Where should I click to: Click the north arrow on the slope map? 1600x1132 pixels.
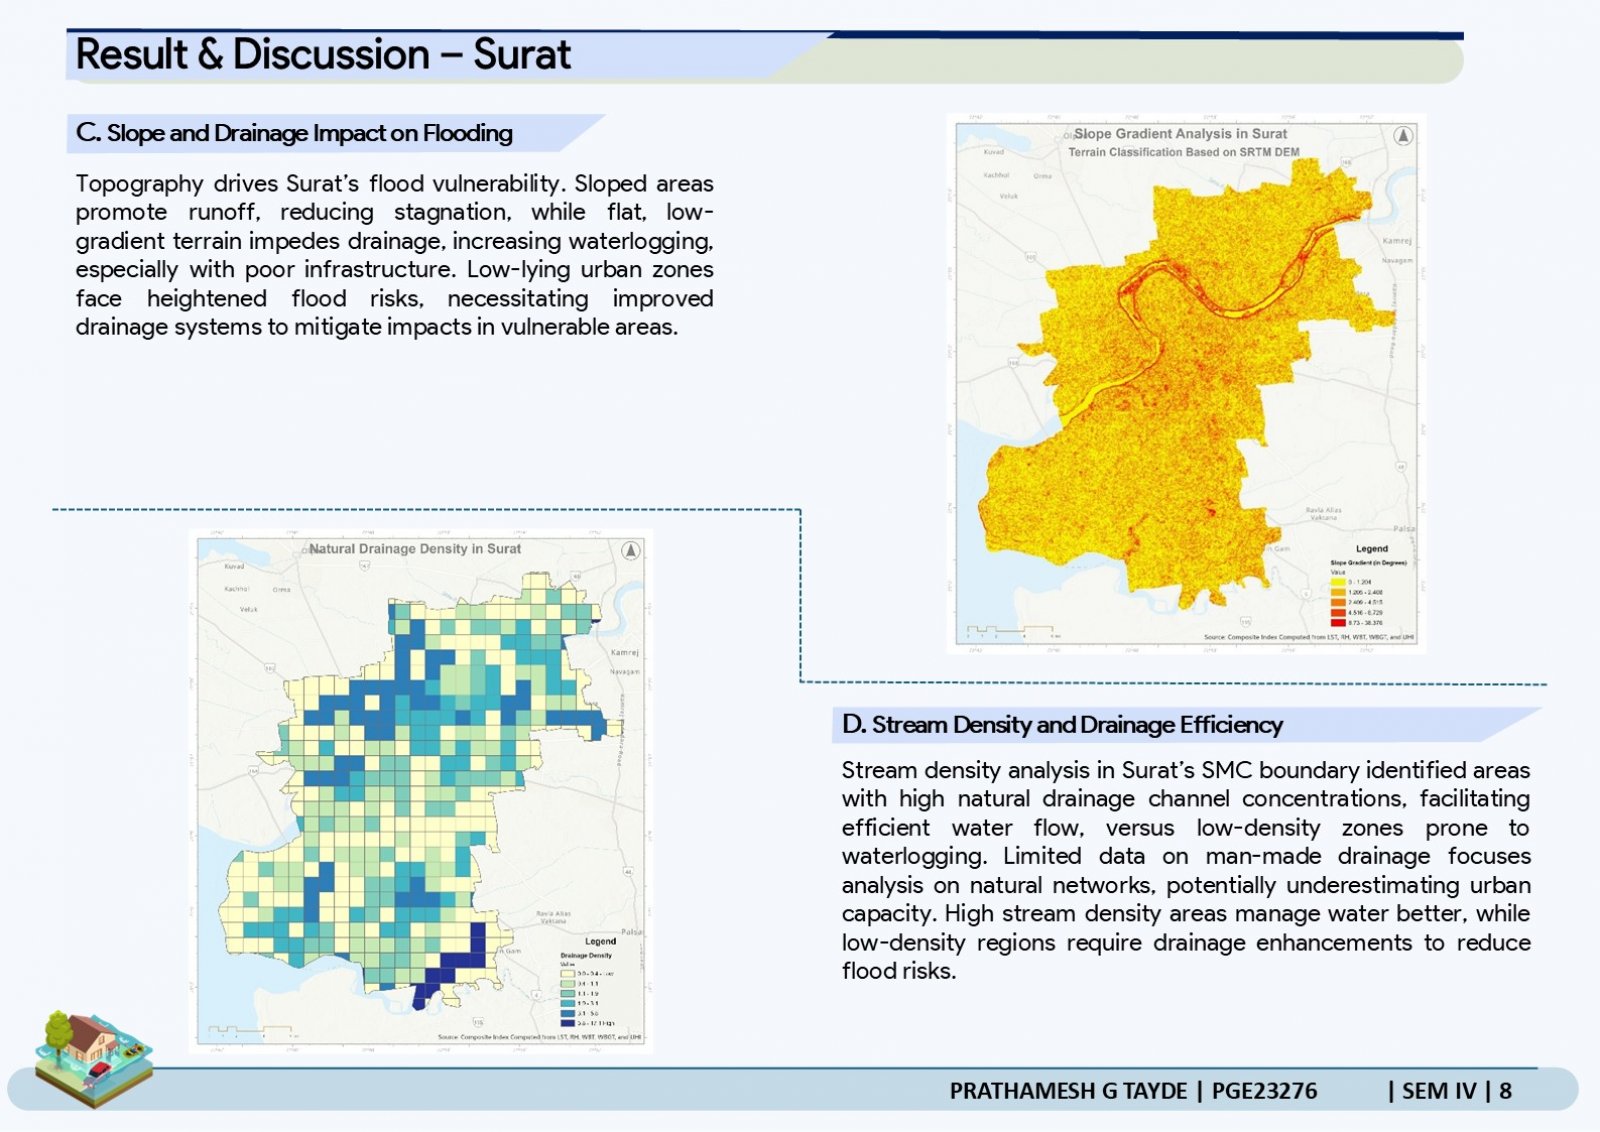click(1403, 135)
